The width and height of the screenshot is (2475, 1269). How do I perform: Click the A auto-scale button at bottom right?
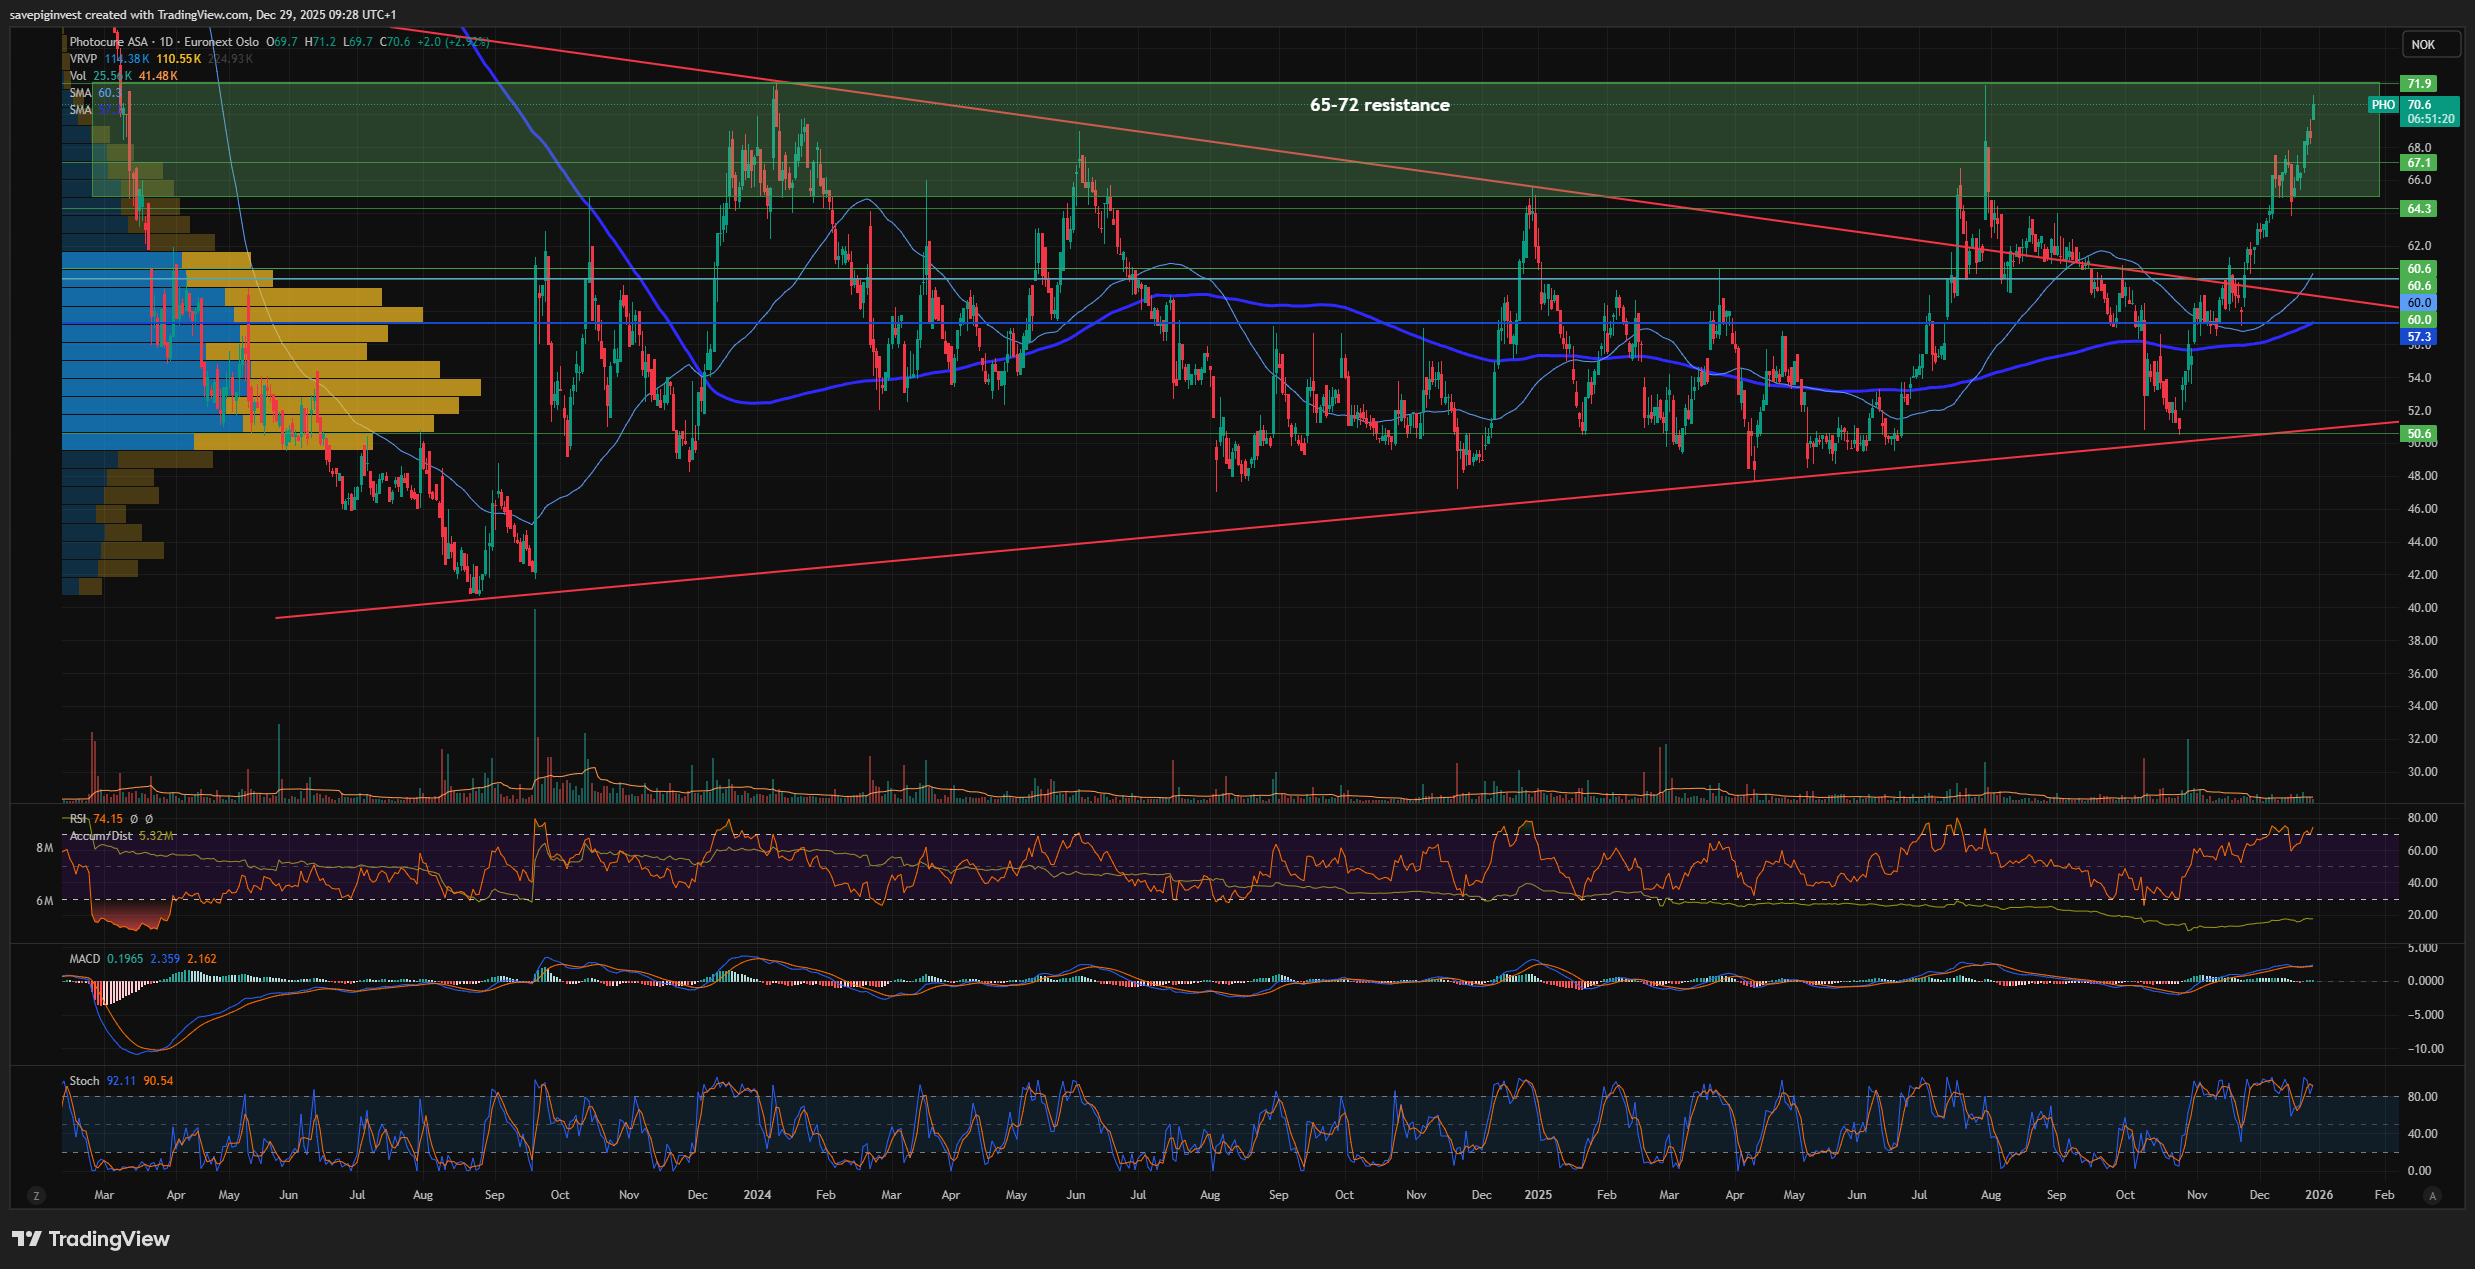pos(2433,1195)
